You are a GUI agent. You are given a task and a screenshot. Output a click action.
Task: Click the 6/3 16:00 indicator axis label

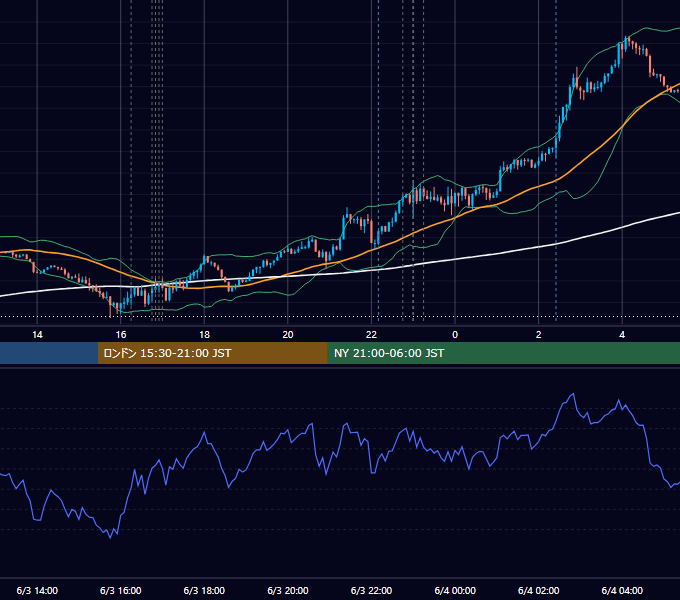point(121,590)
